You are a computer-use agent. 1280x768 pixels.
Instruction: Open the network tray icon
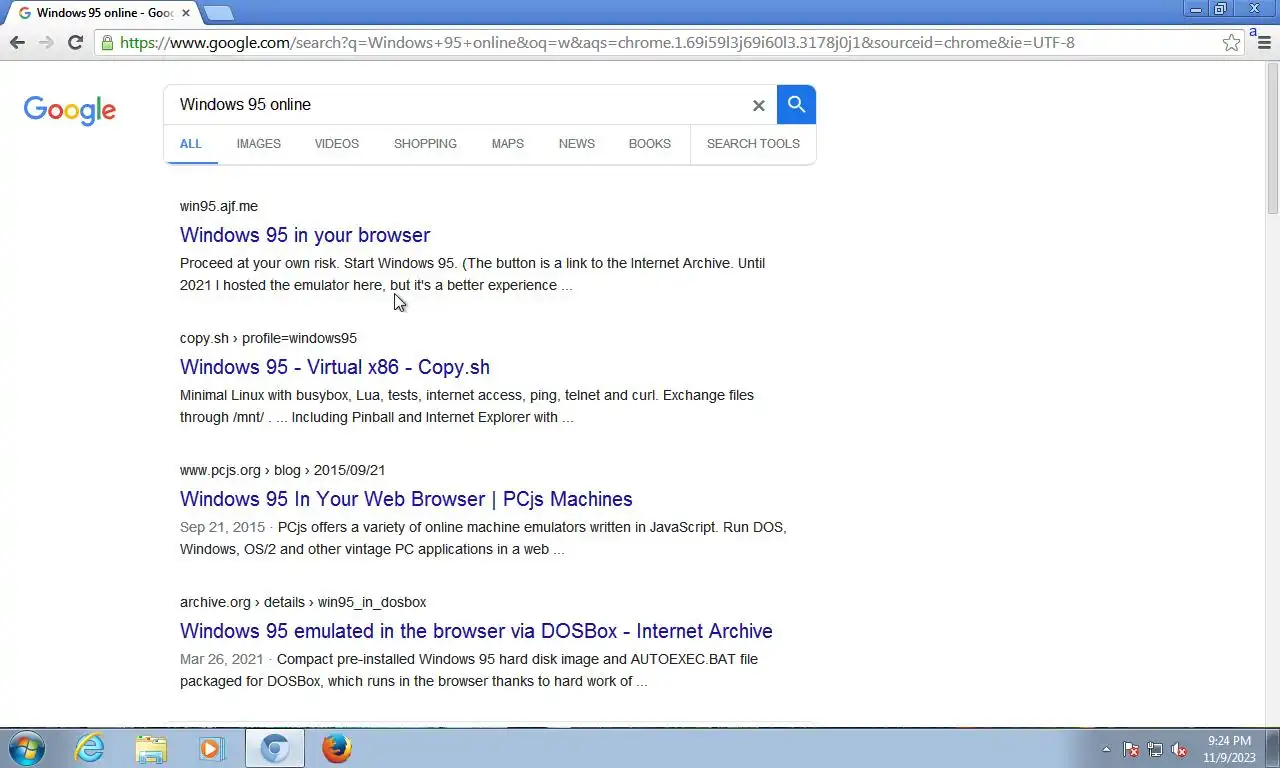1155,749
